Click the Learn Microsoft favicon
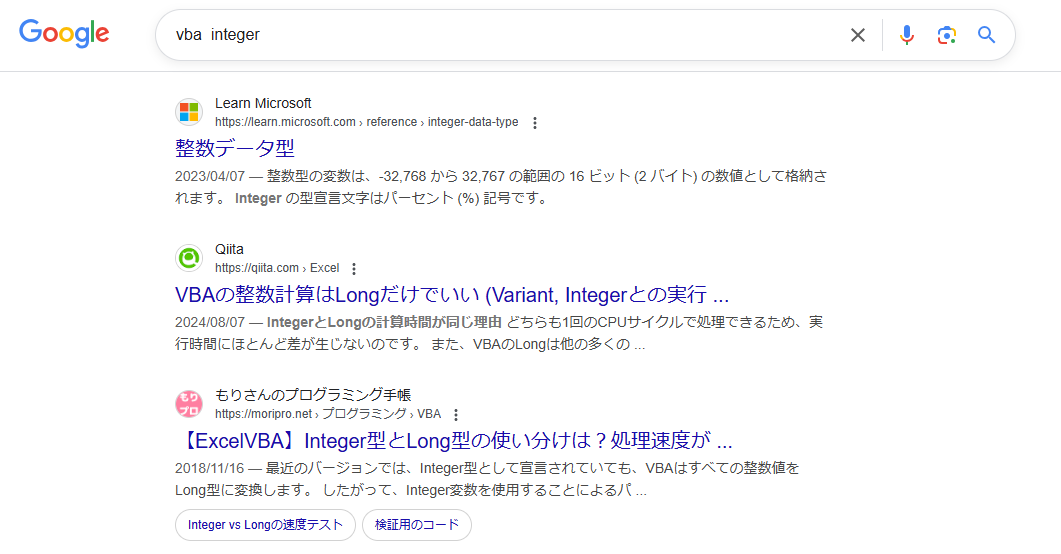Viewport: 1061px width, 554px height. 189,112
